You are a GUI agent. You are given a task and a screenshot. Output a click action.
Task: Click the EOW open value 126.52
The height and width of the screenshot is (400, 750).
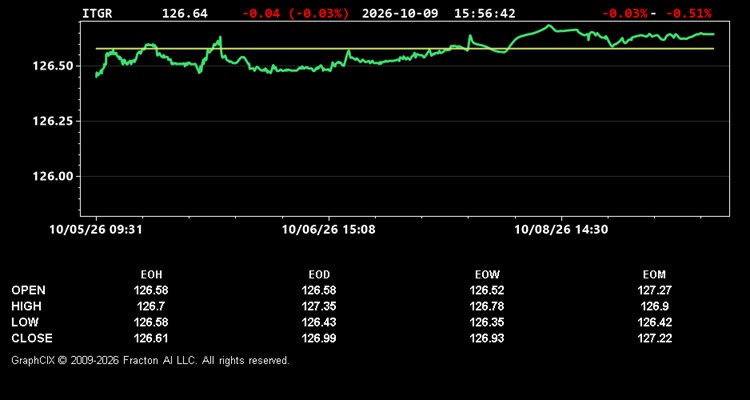[x=487, y=290]
